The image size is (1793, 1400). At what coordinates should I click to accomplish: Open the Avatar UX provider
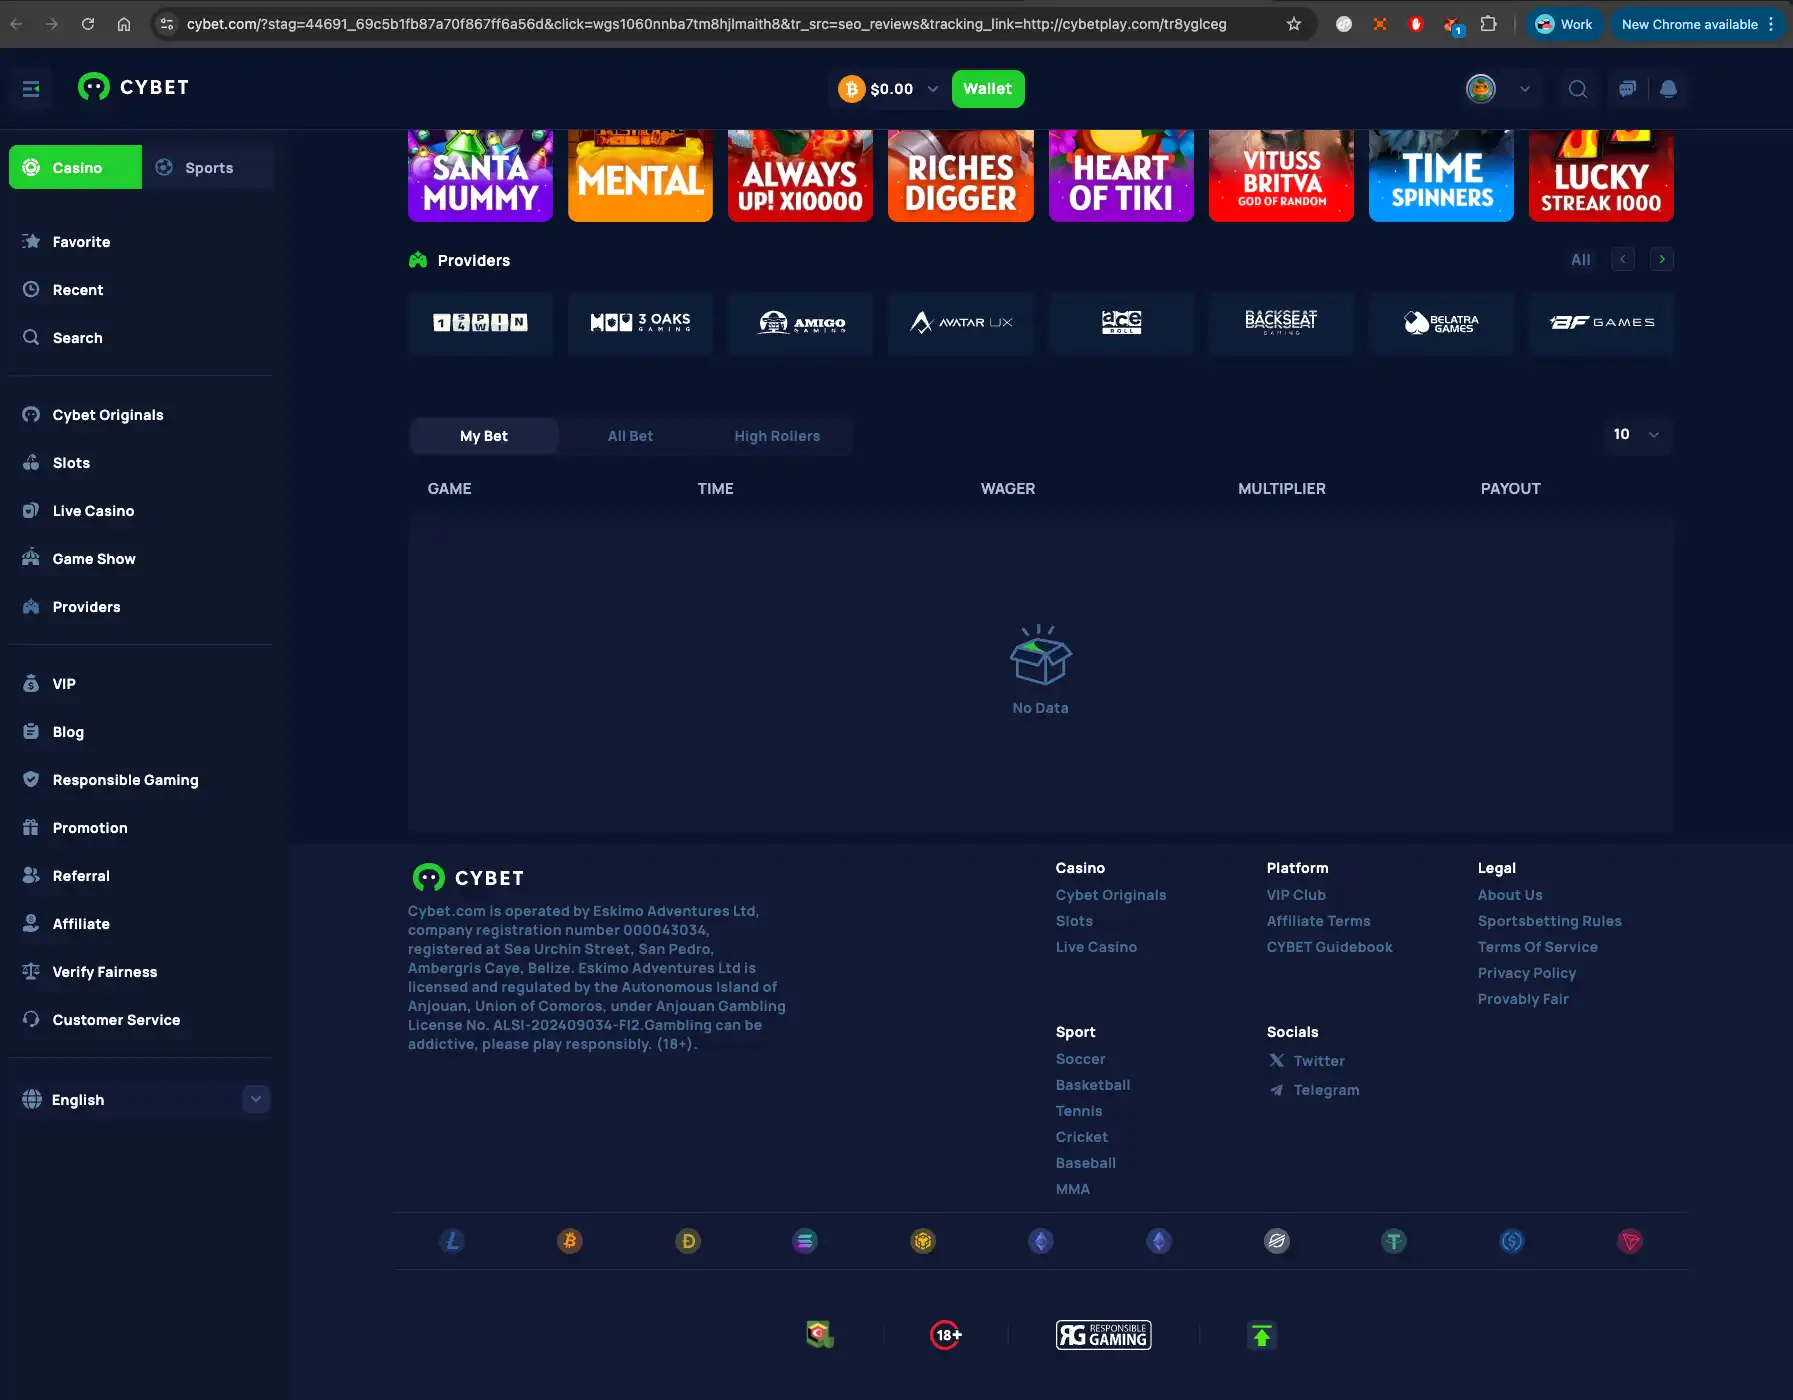(960, 323)
